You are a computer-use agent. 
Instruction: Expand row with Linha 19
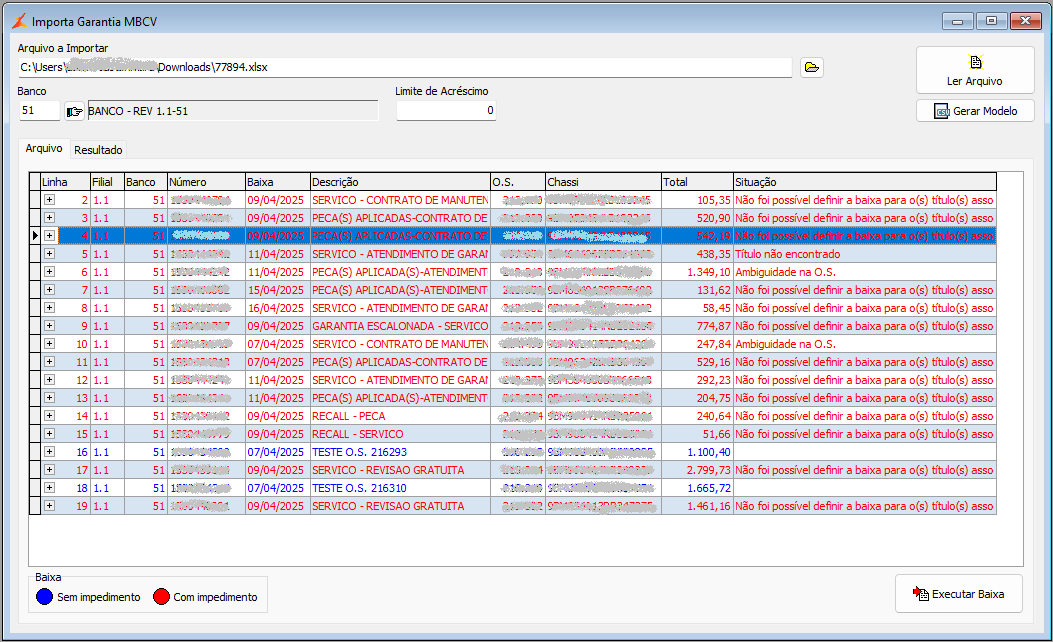pos(50,506)
